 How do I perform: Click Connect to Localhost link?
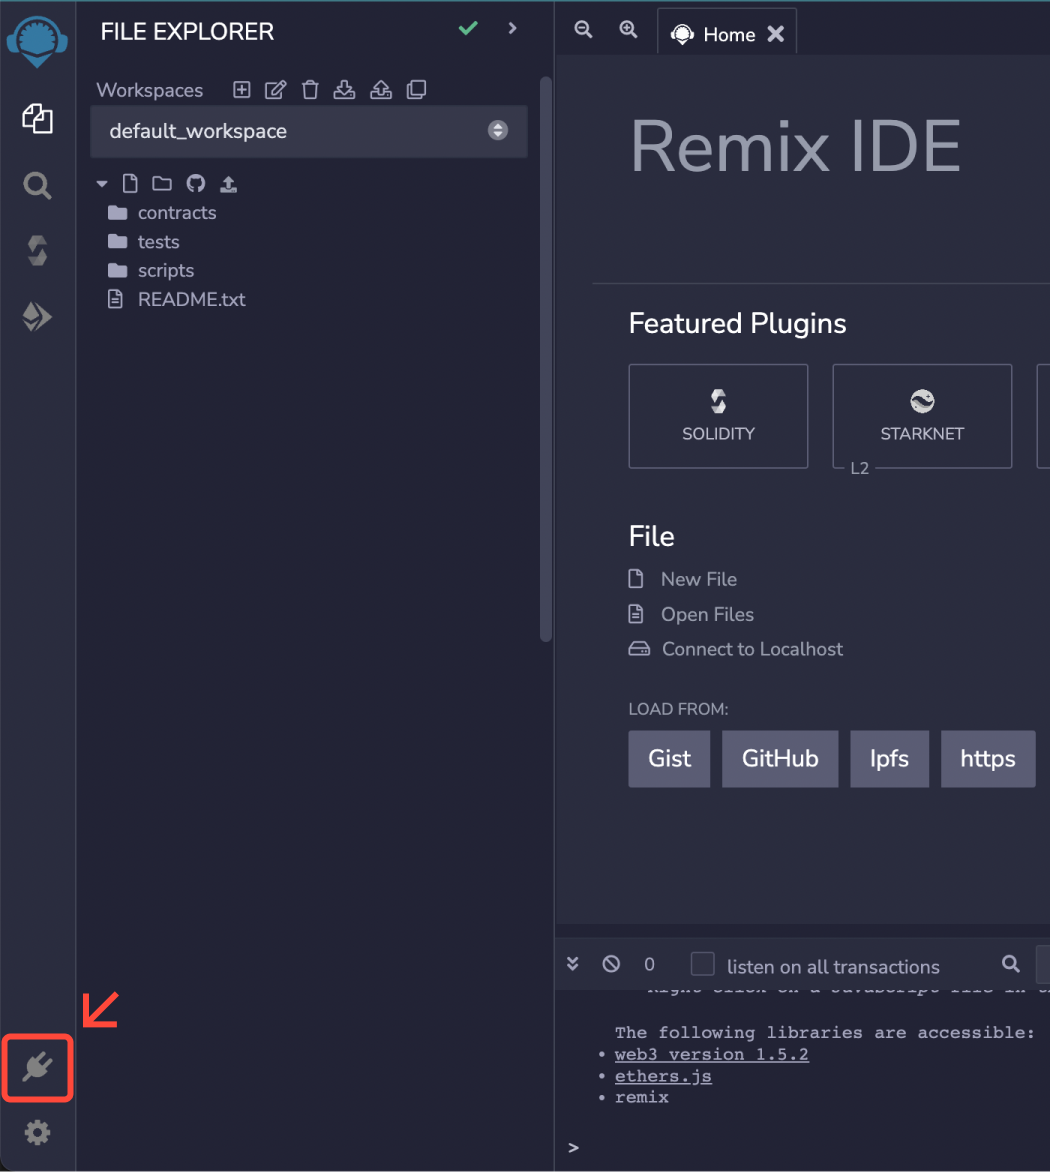753,649
